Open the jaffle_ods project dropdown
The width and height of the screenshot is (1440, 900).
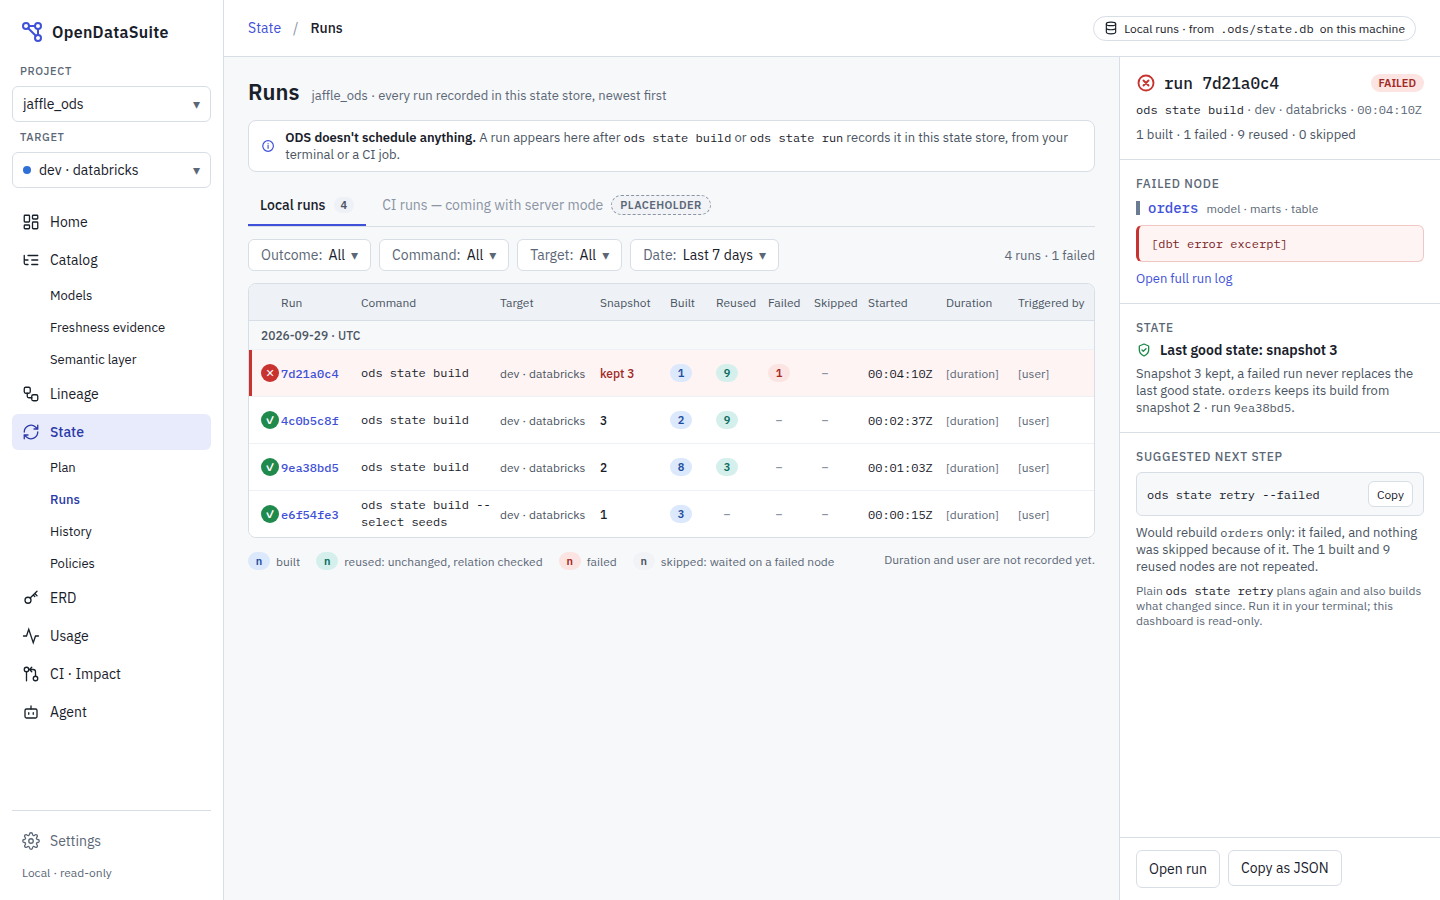pyautogui.click(x=111, y=104)
